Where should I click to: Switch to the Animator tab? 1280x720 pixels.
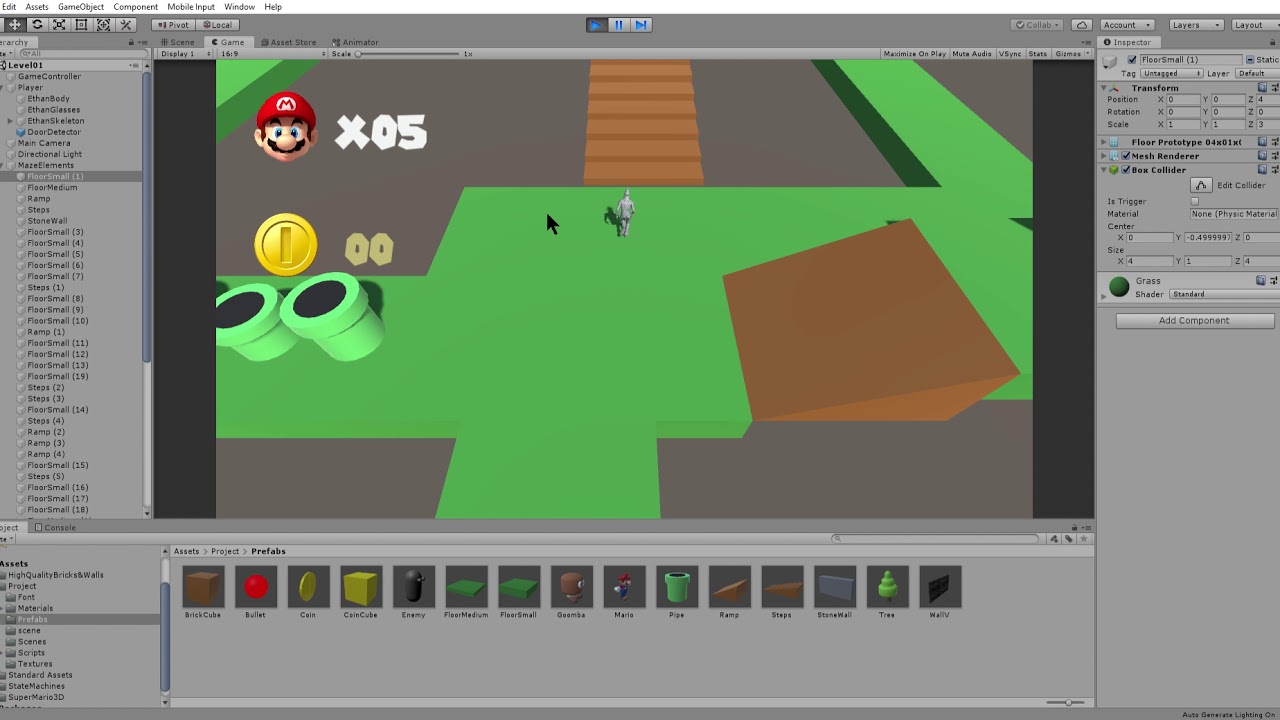(355, 42)
